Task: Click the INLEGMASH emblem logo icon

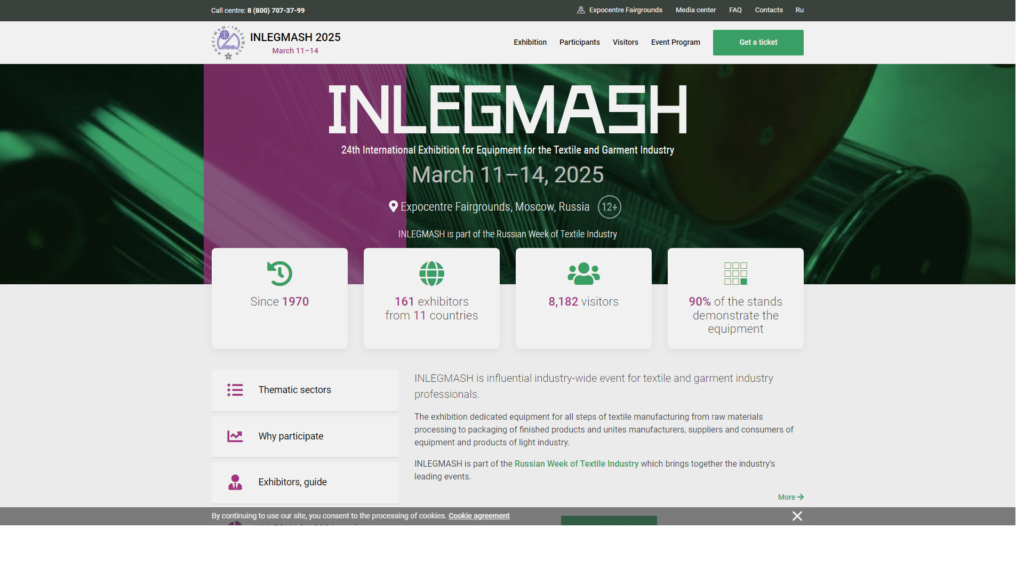Action: point(228,42)
